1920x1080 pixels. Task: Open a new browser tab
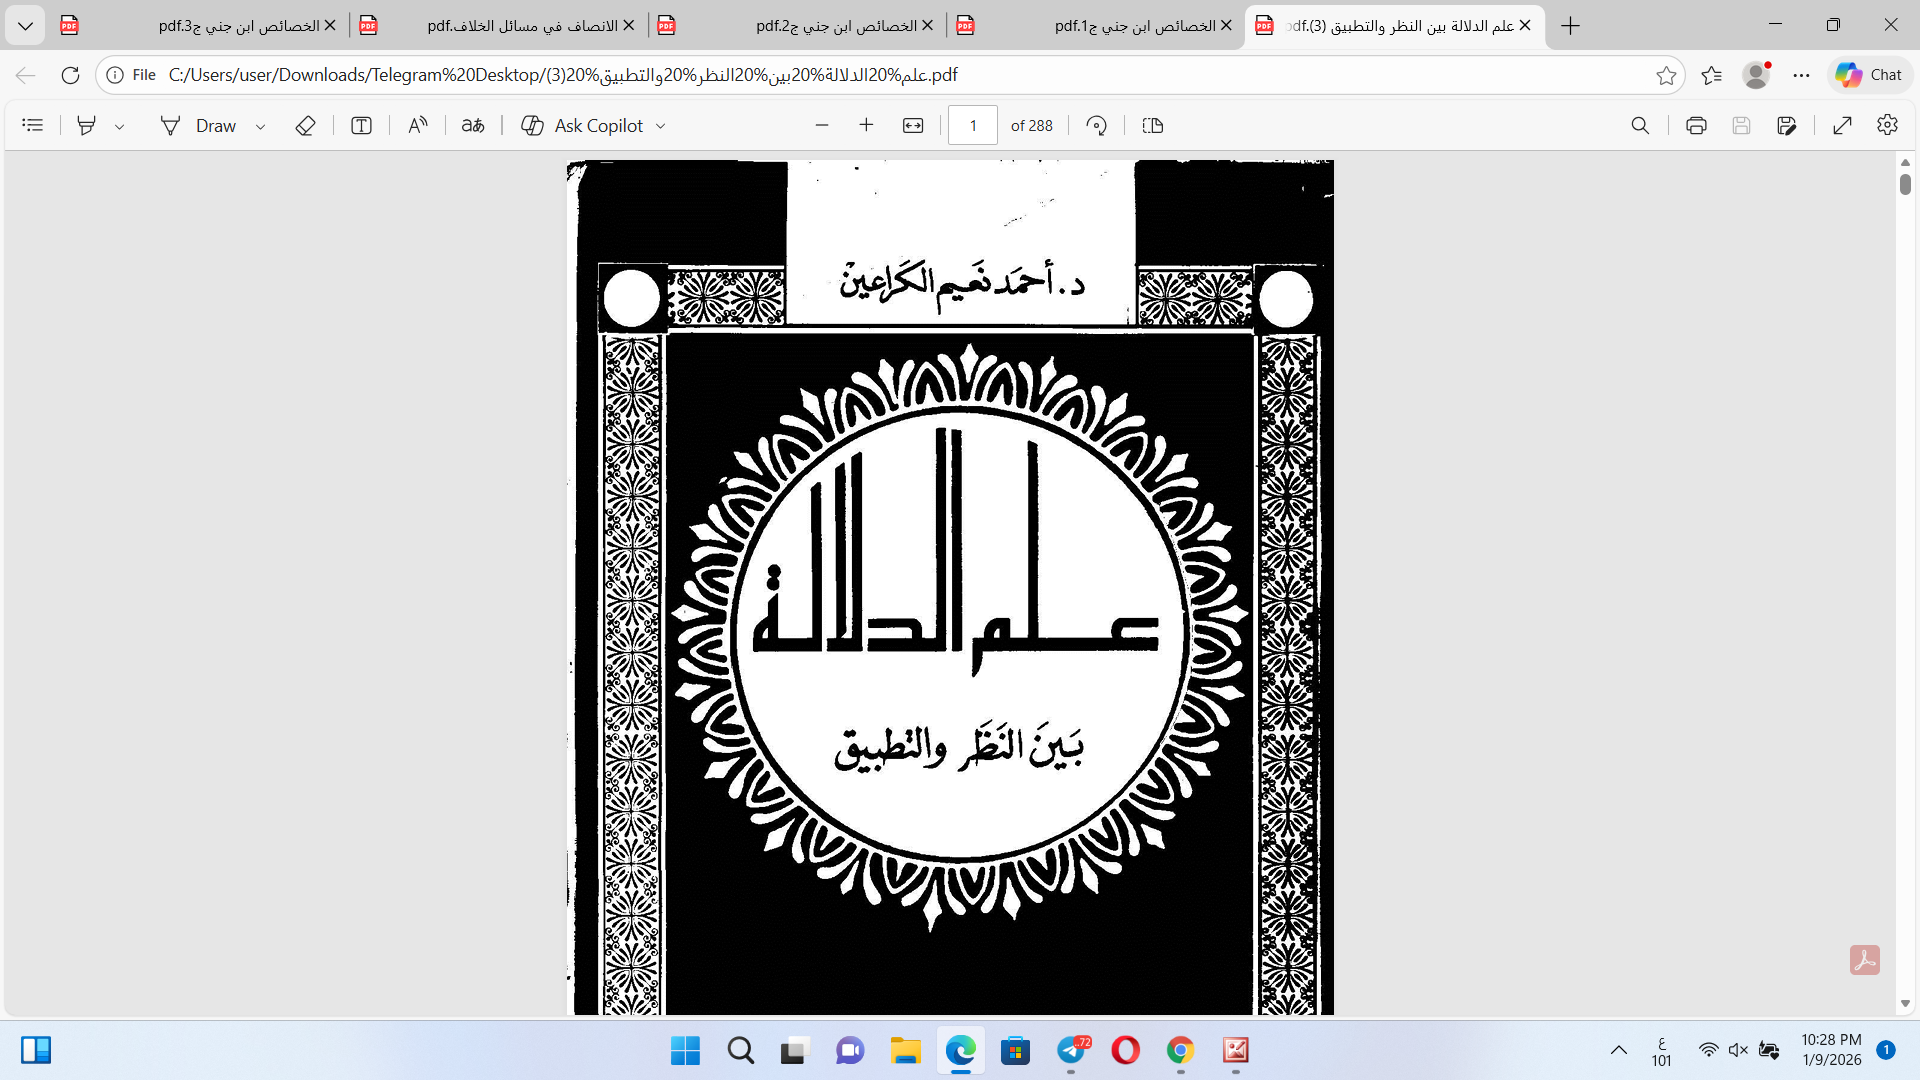pos(1571,26)
